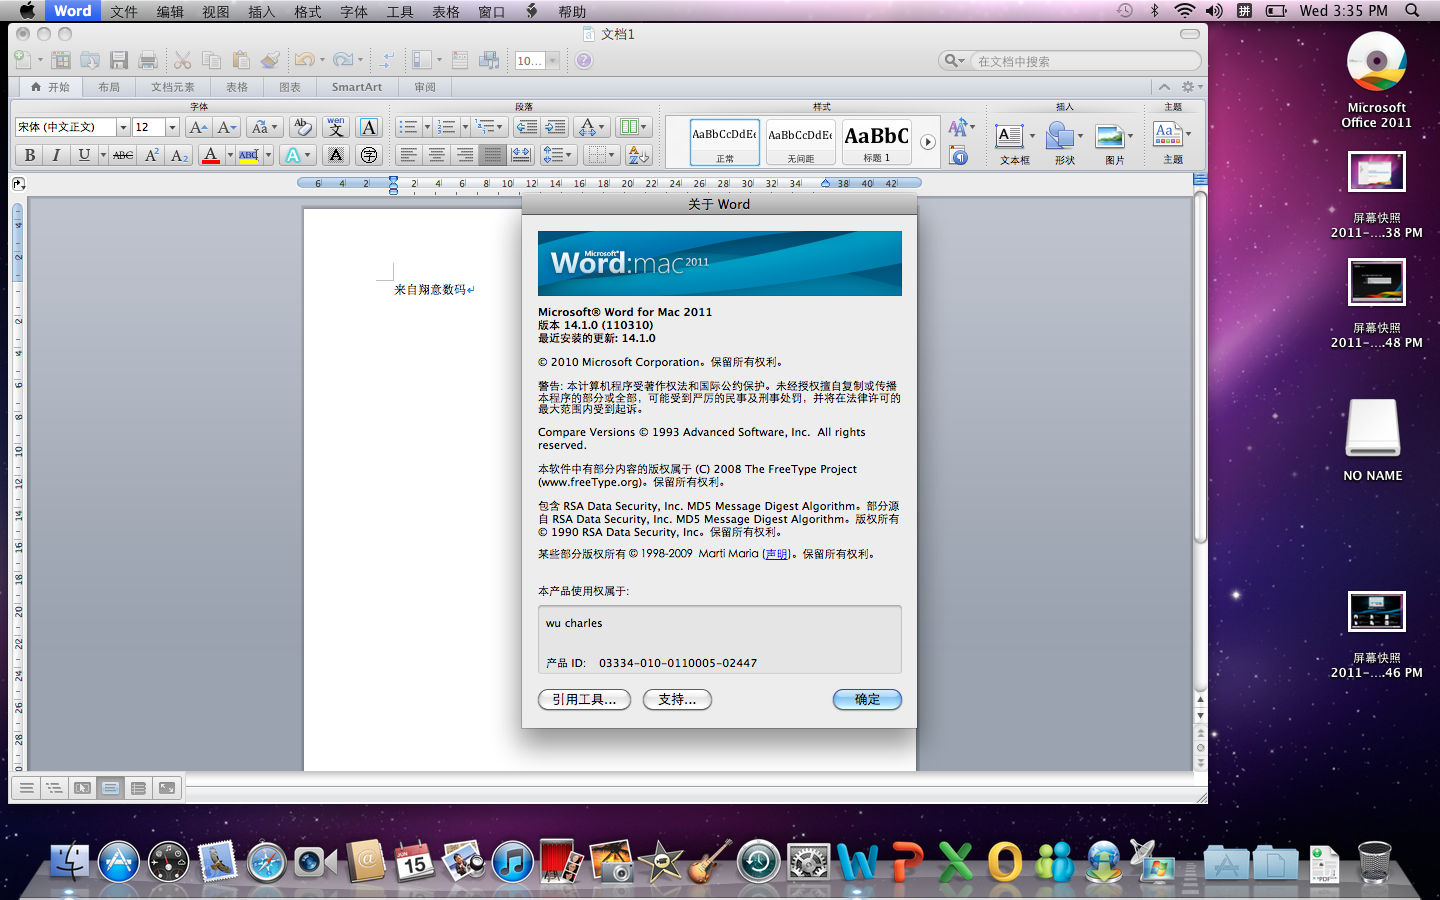The height and width of the screenshot is (900, 1440).
Task: Select Justify text alignment
Action: [492, 155]
